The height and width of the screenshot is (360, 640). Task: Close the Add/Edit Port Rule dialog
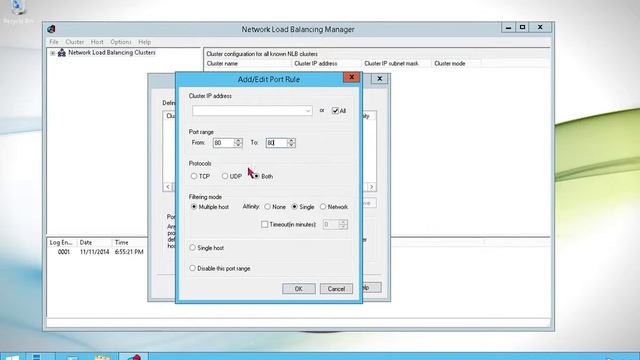pos(351,77)
